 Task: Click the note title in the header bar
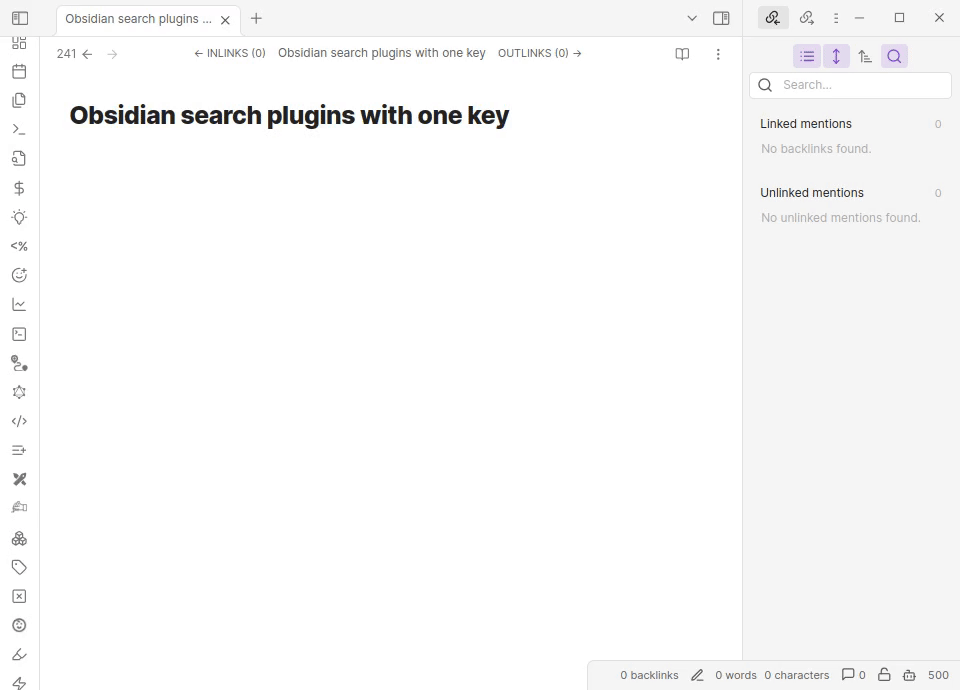coord(381,53)
